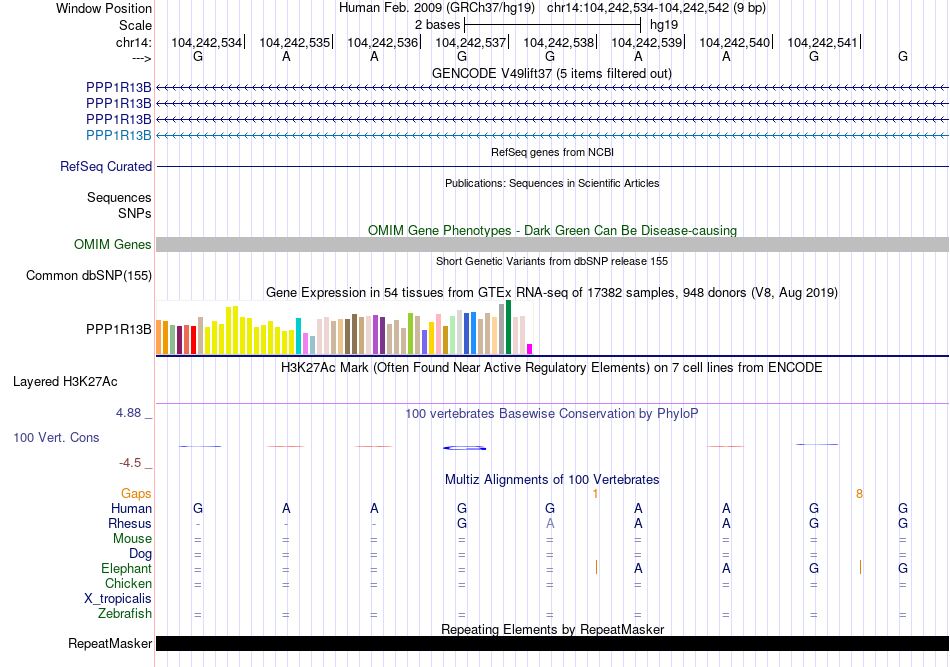The width and height of the screenshot is (950, 667).
Task: Click the 2 bases scale bar
Action: tap(552, 23)
